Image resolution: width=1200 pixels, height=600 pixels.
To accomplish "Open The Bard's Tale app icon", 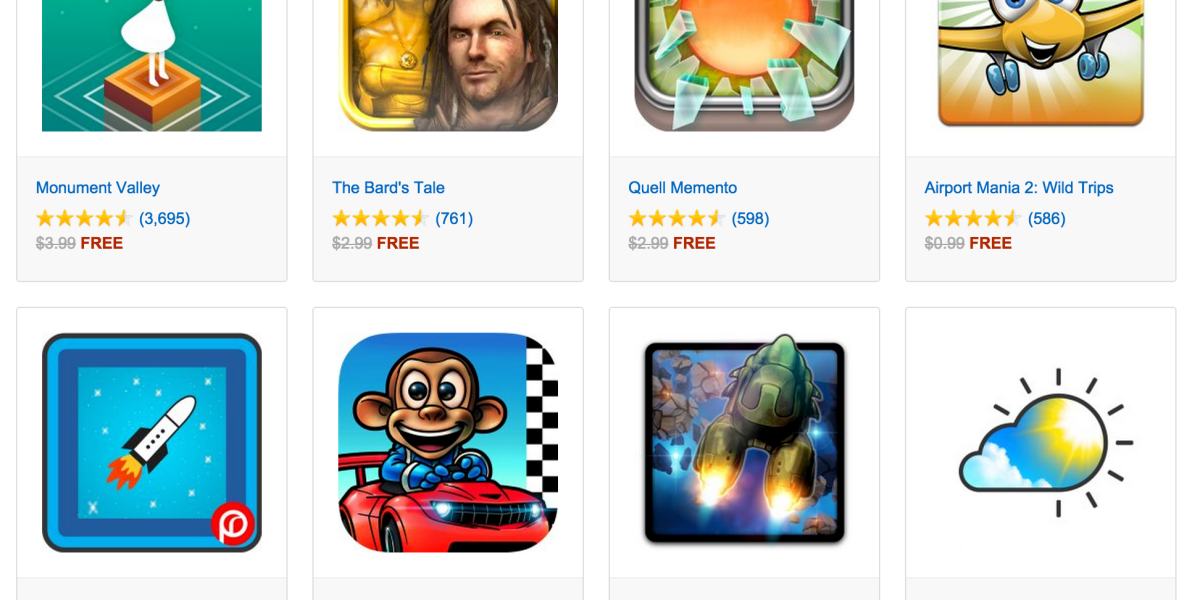I will pyautogui.click(x=448, y=65).
